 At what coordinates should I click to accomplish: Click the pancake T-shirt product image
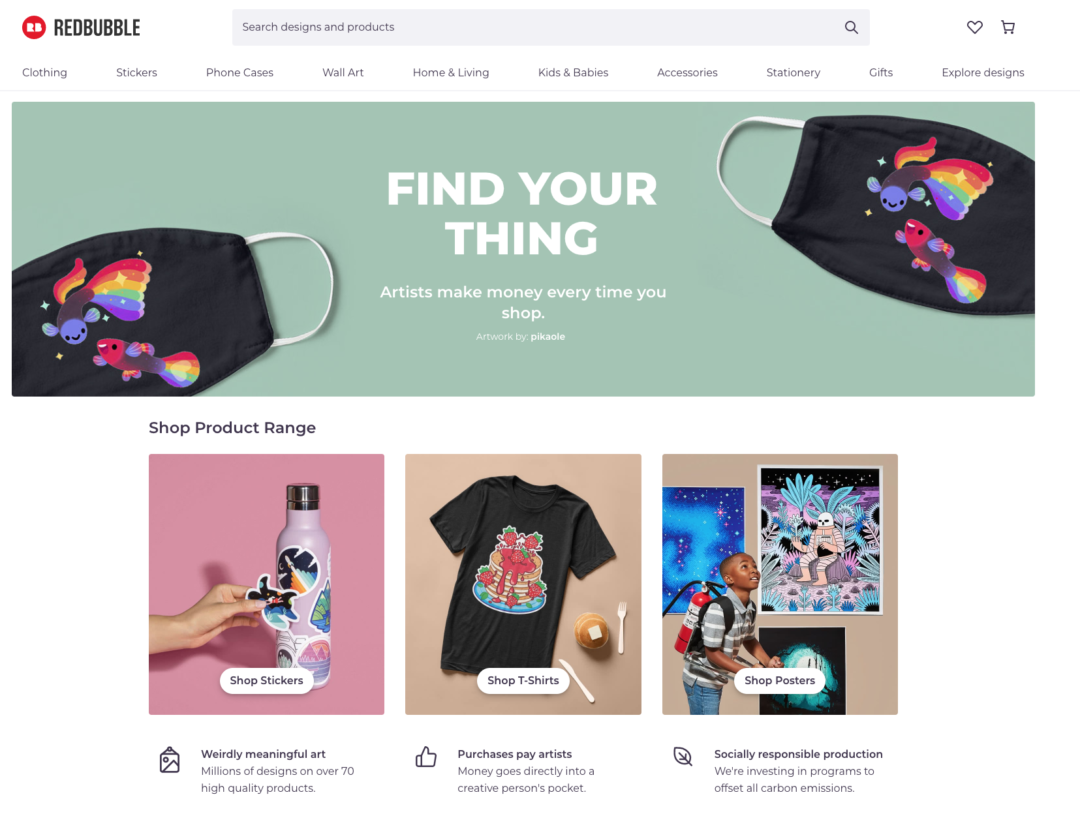523,584
